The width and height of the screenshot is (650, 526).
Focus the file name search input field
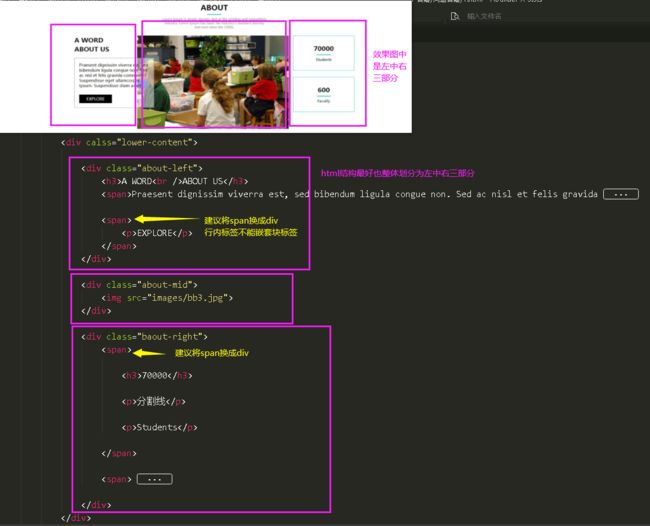[484, 16]
